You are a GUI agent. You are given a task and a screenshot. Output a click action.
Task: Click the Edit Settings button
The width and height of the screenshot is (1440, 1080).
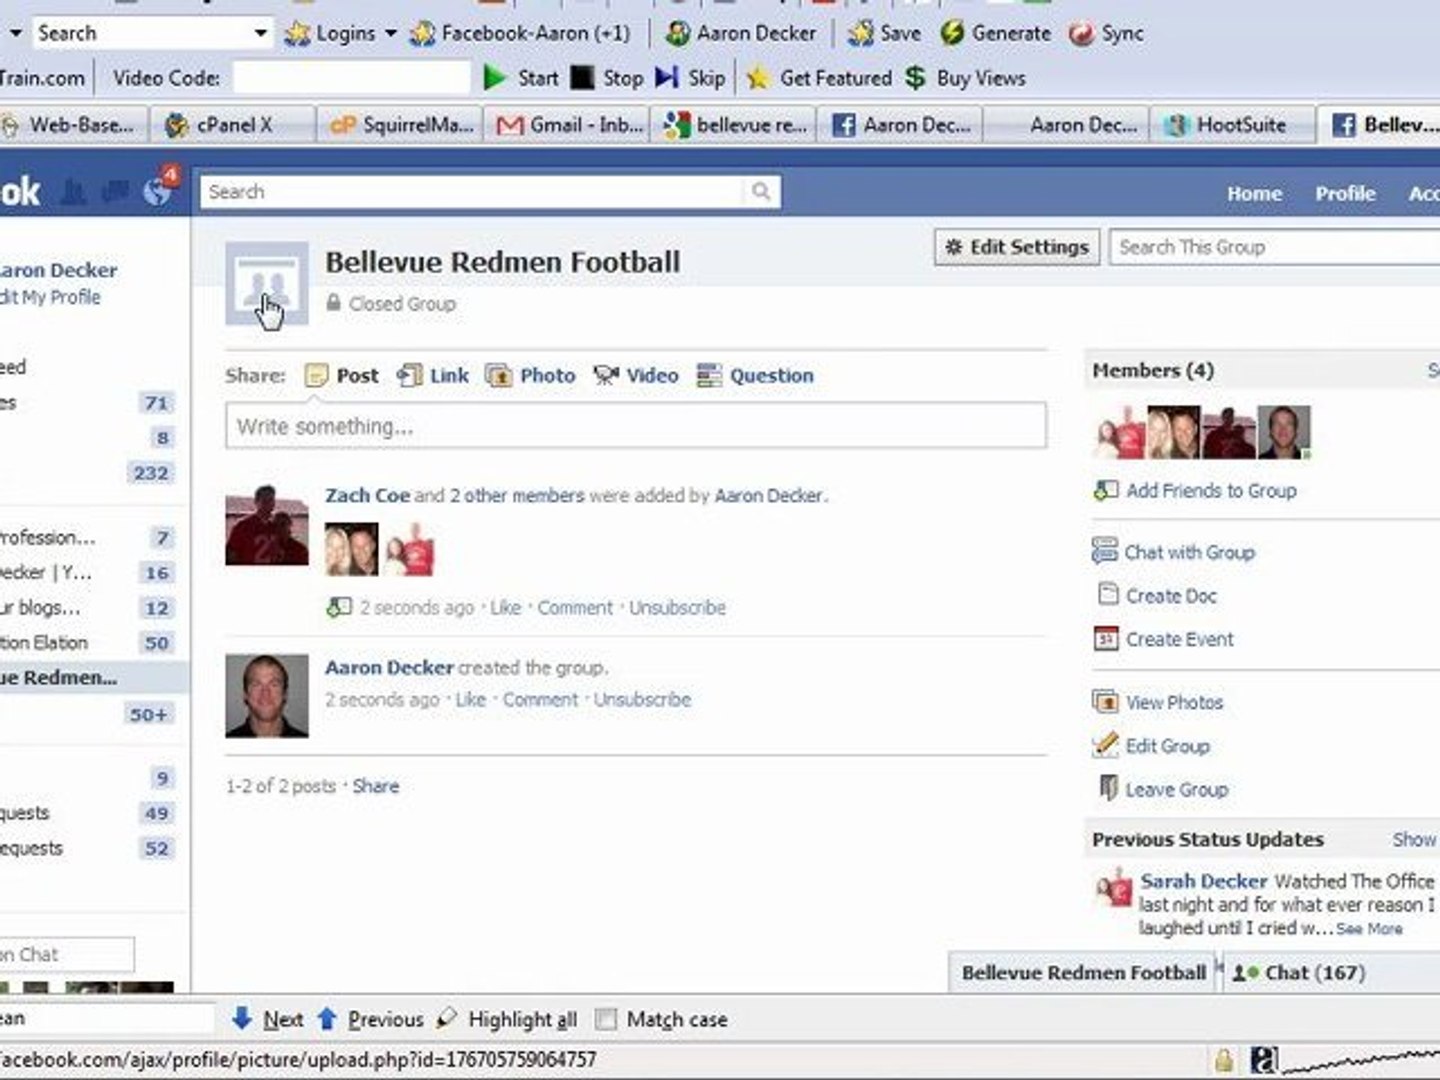coord(1017,246)
